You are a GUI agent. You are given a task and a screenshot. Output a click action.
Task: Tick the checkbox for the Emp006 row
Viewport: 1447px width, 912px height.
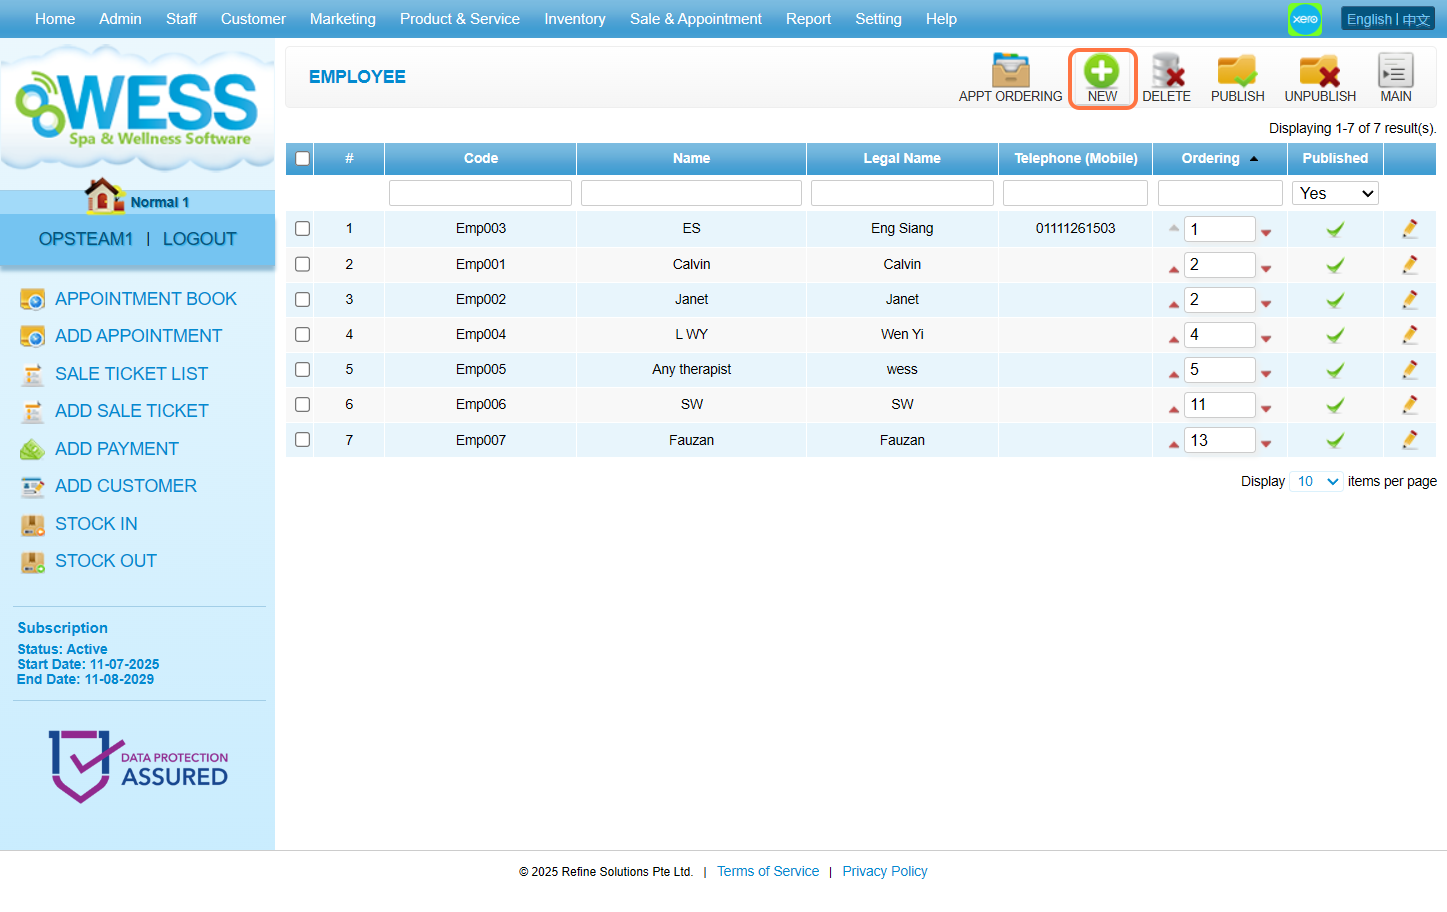302,404
